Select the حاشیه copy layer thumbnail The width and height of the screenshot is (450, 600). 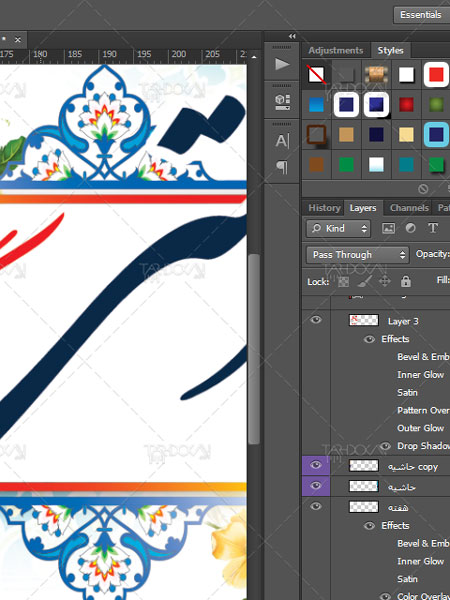(x=364, y=465)
